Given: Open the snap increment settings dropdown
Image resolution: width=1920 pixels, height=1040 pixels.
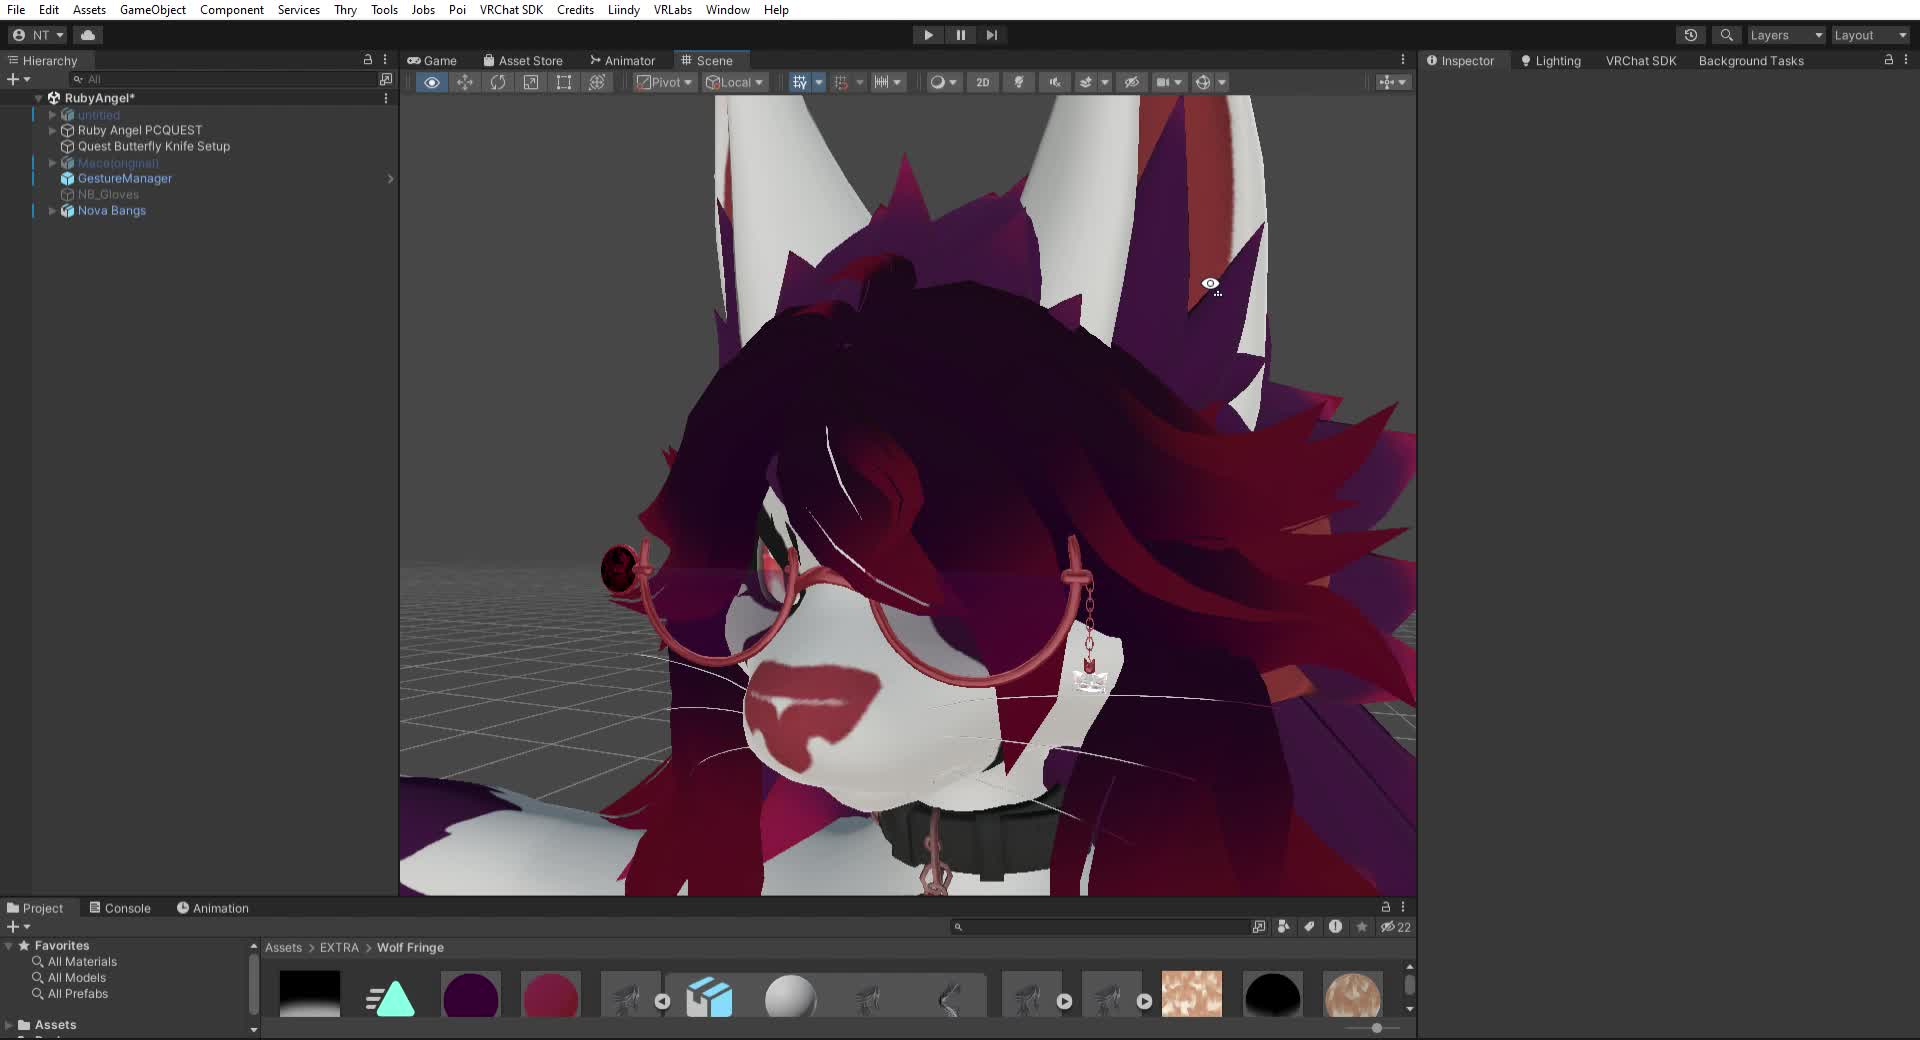Looking at the screenshot, I should pyautogui.click(x=887, y=82).
